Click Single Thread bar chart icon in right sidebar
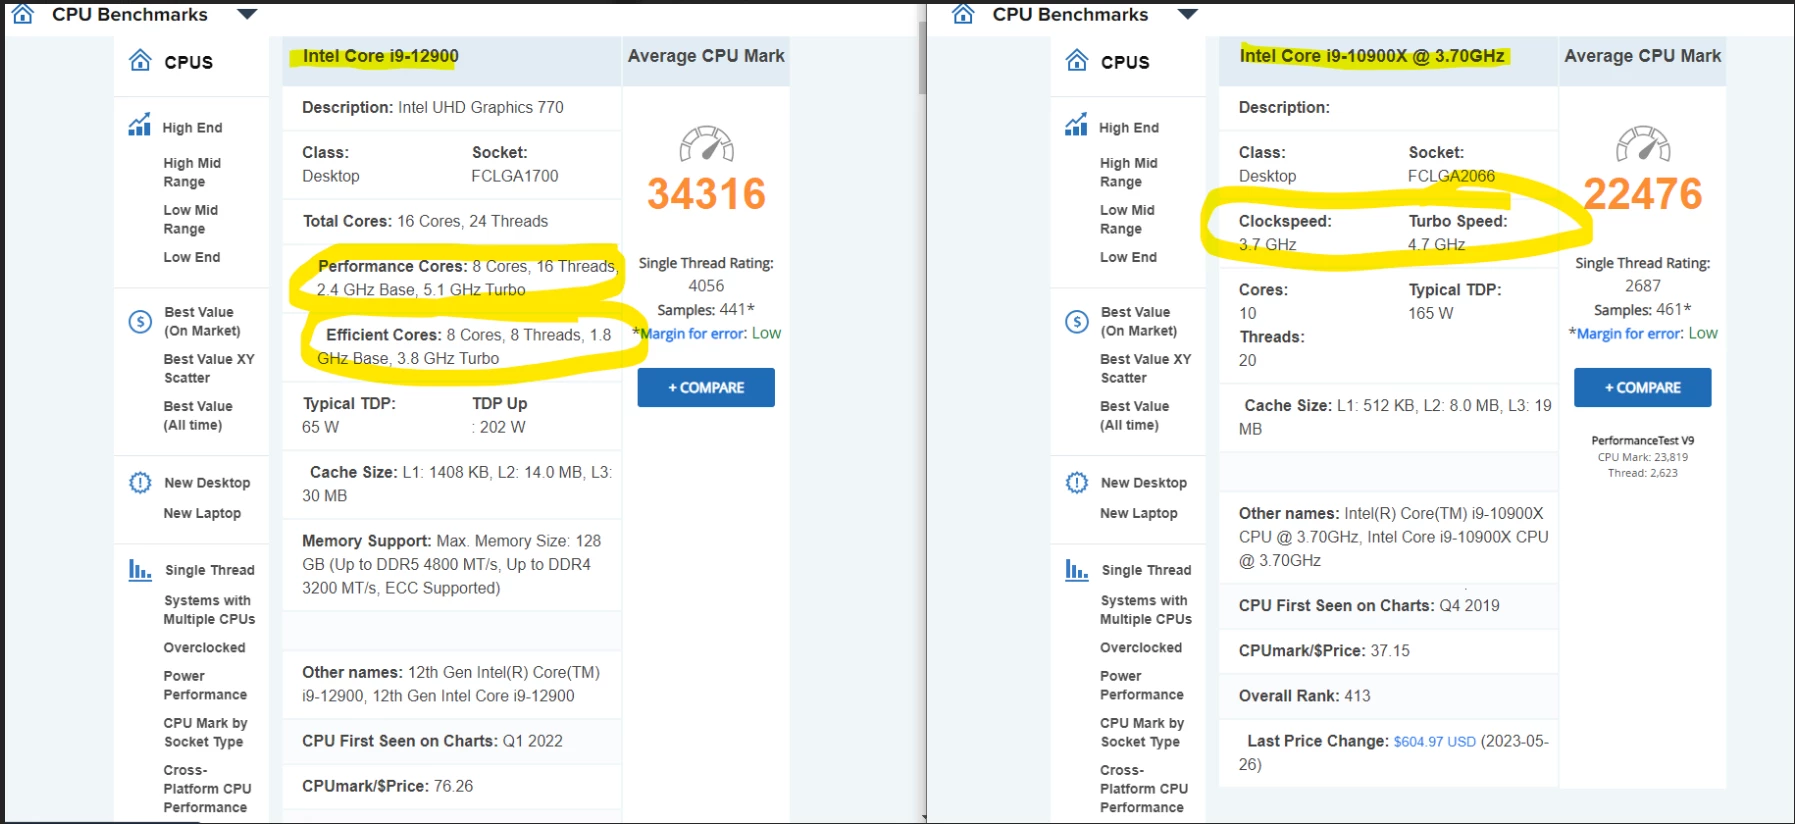1795x824 pixels. (1077, 570)
